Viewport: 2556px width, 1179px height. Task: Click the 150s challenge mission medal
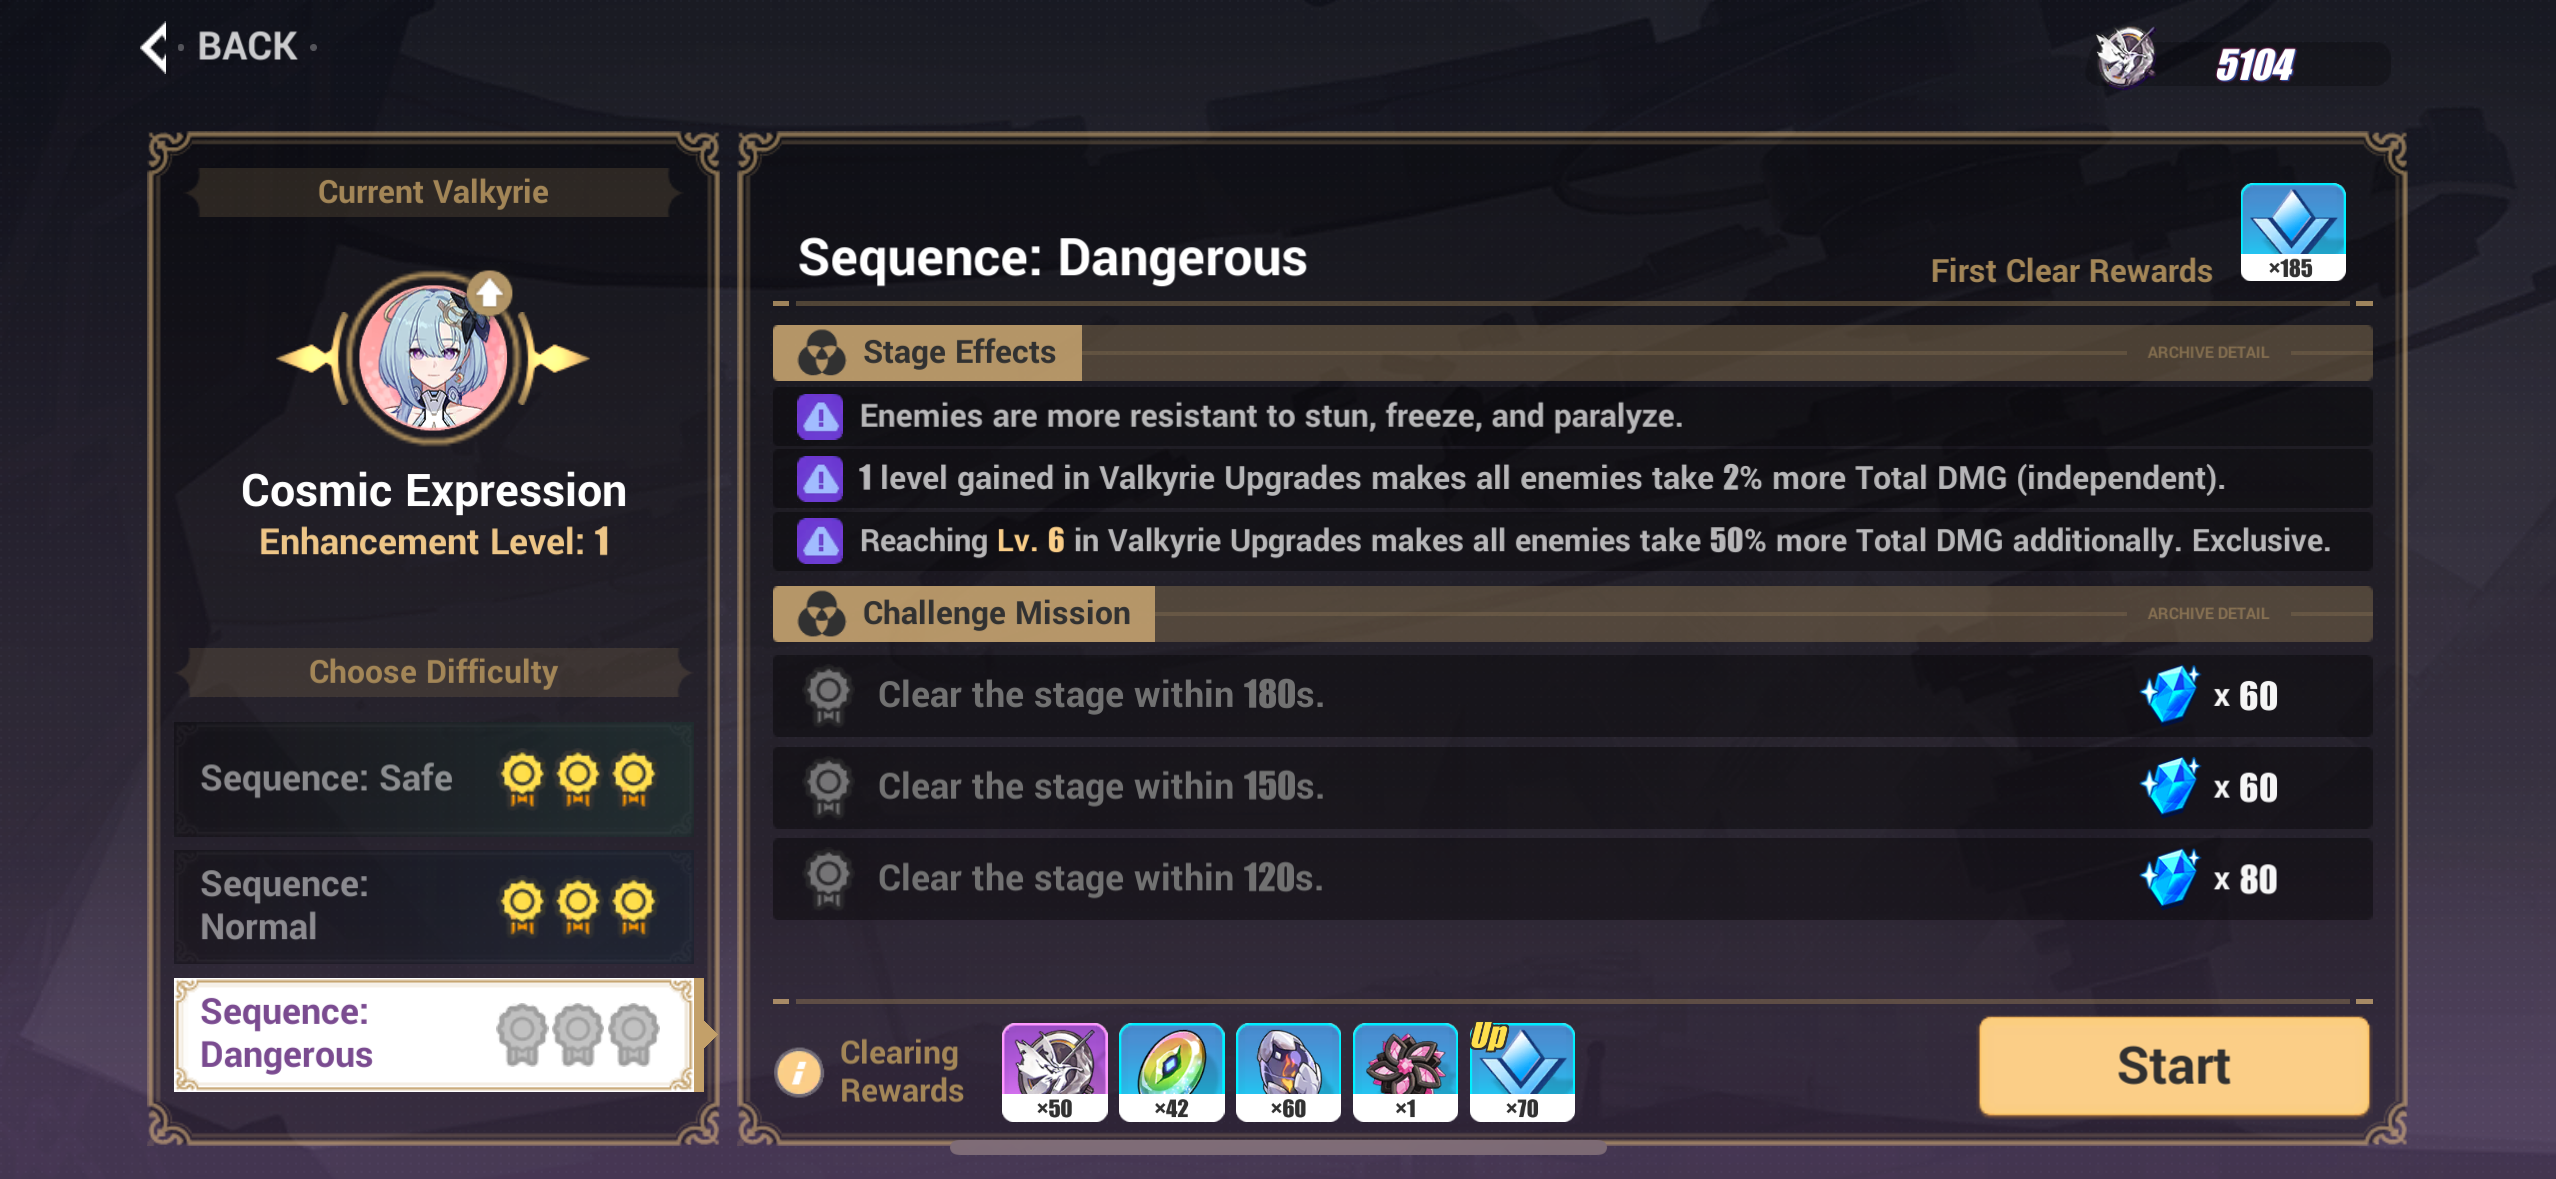pyautogui.click(x=828, y=787)
